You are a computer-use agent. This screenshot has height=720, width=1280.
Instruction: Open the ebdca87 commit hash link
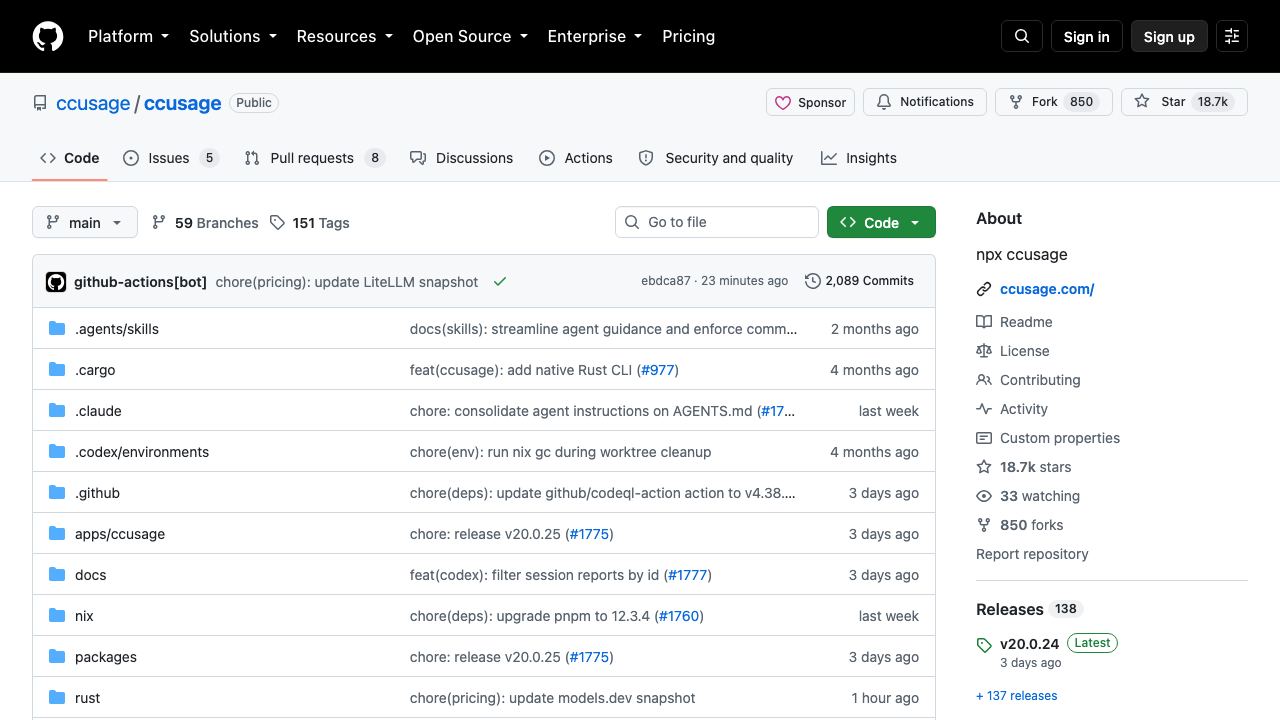(666, 281)
